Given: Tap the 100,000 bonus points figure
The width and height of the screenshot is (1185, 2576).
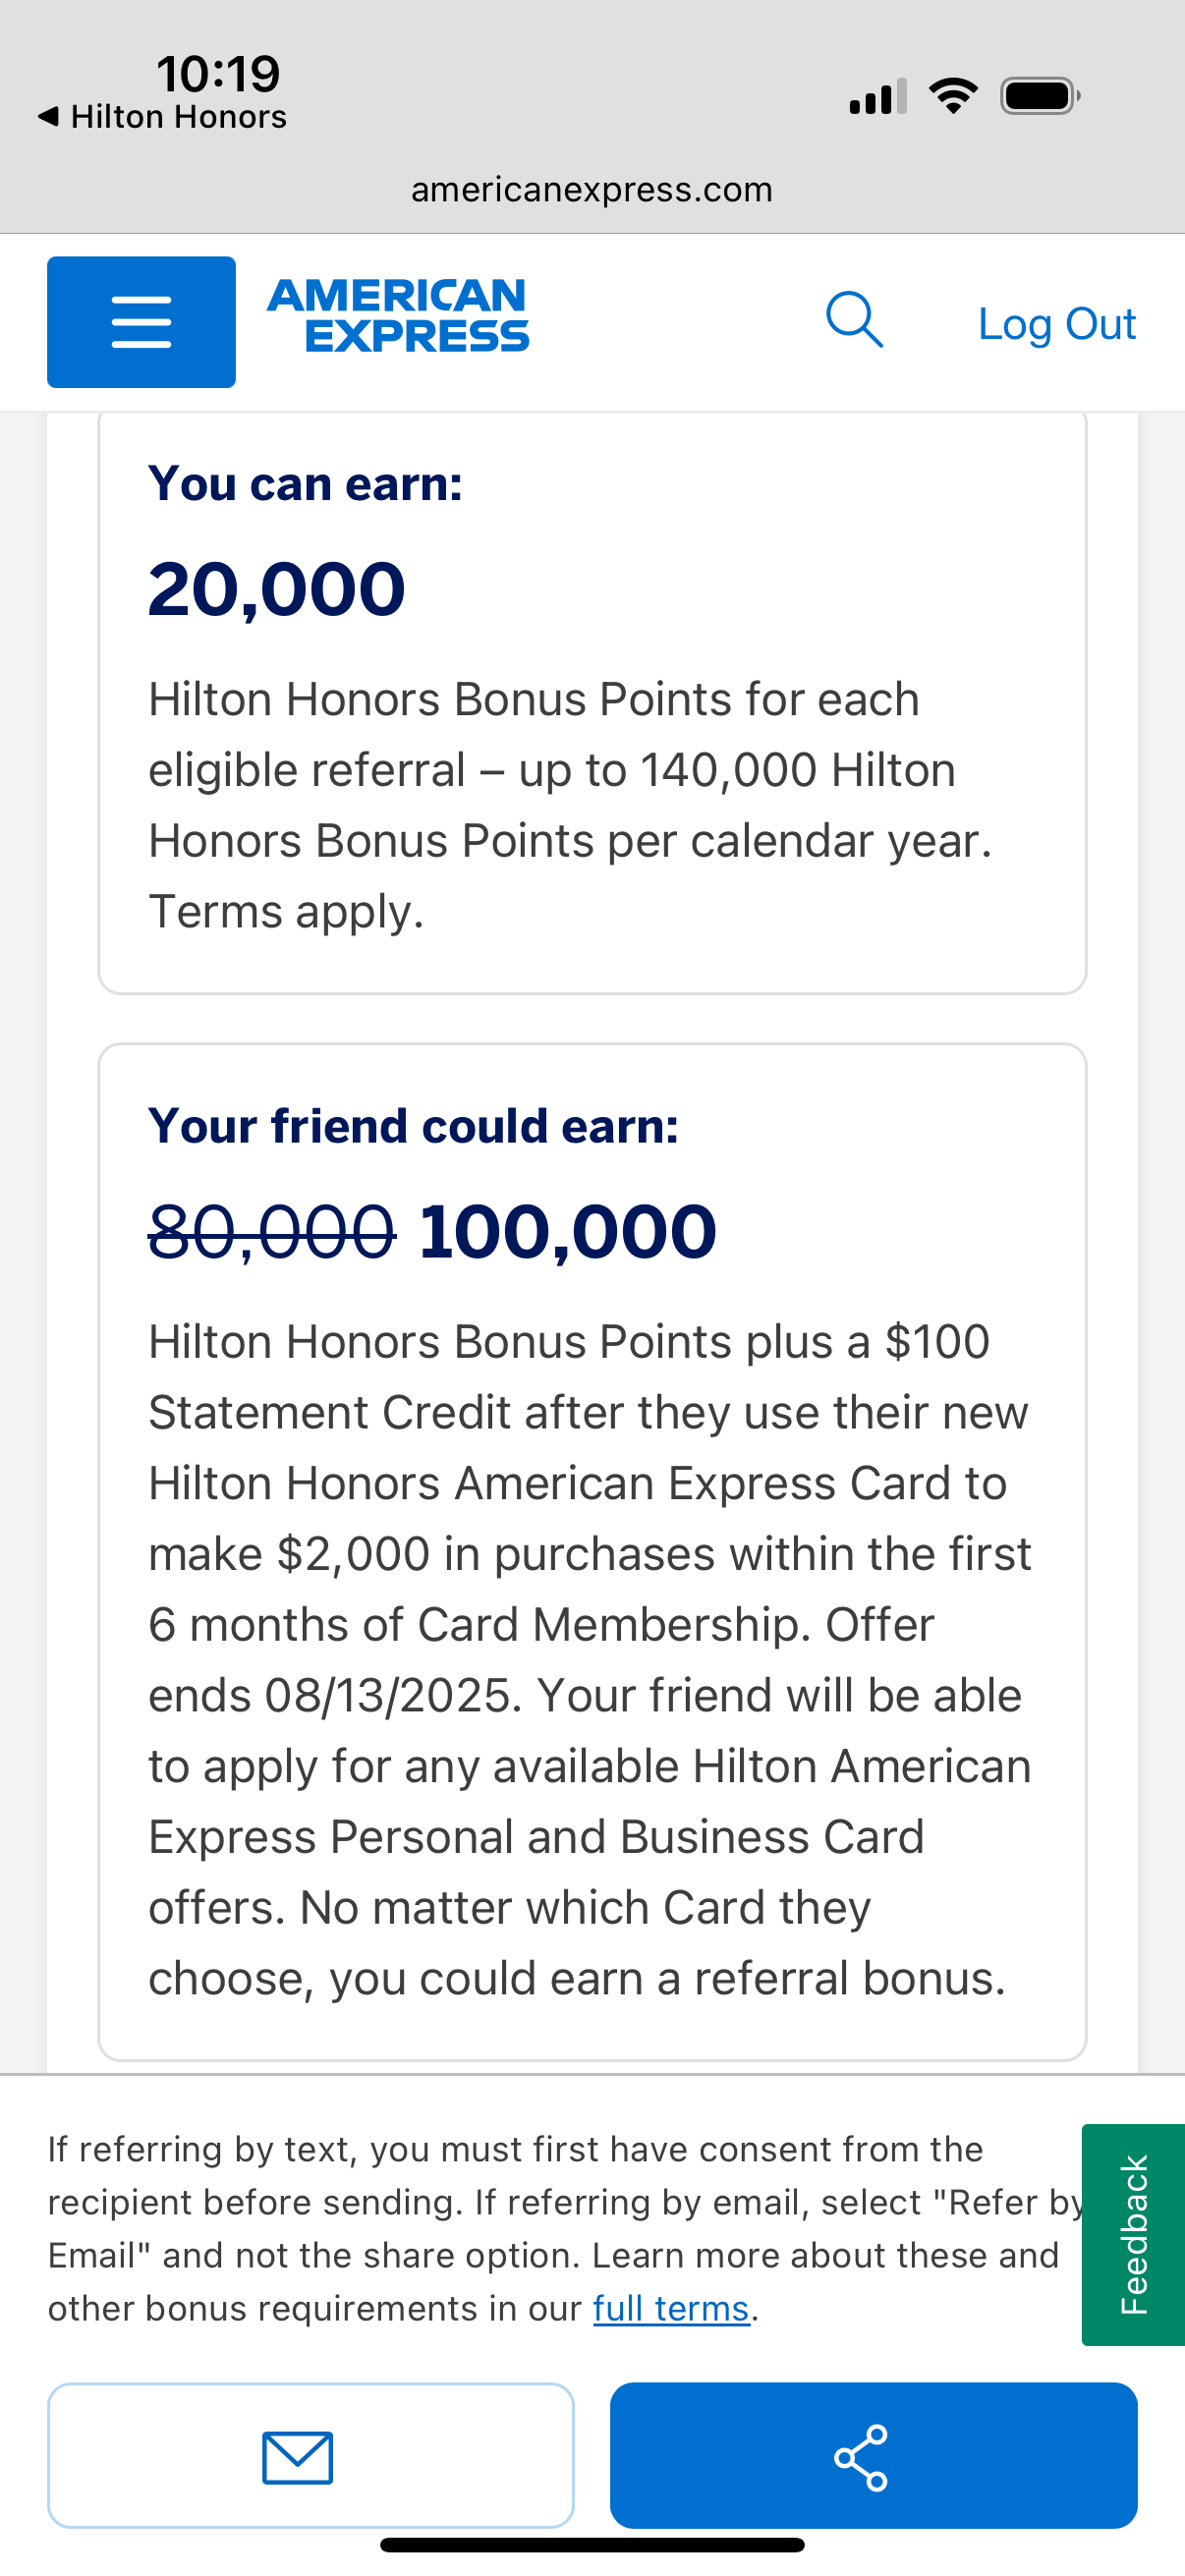Looking at the screenshot, I should point(567,1231).
